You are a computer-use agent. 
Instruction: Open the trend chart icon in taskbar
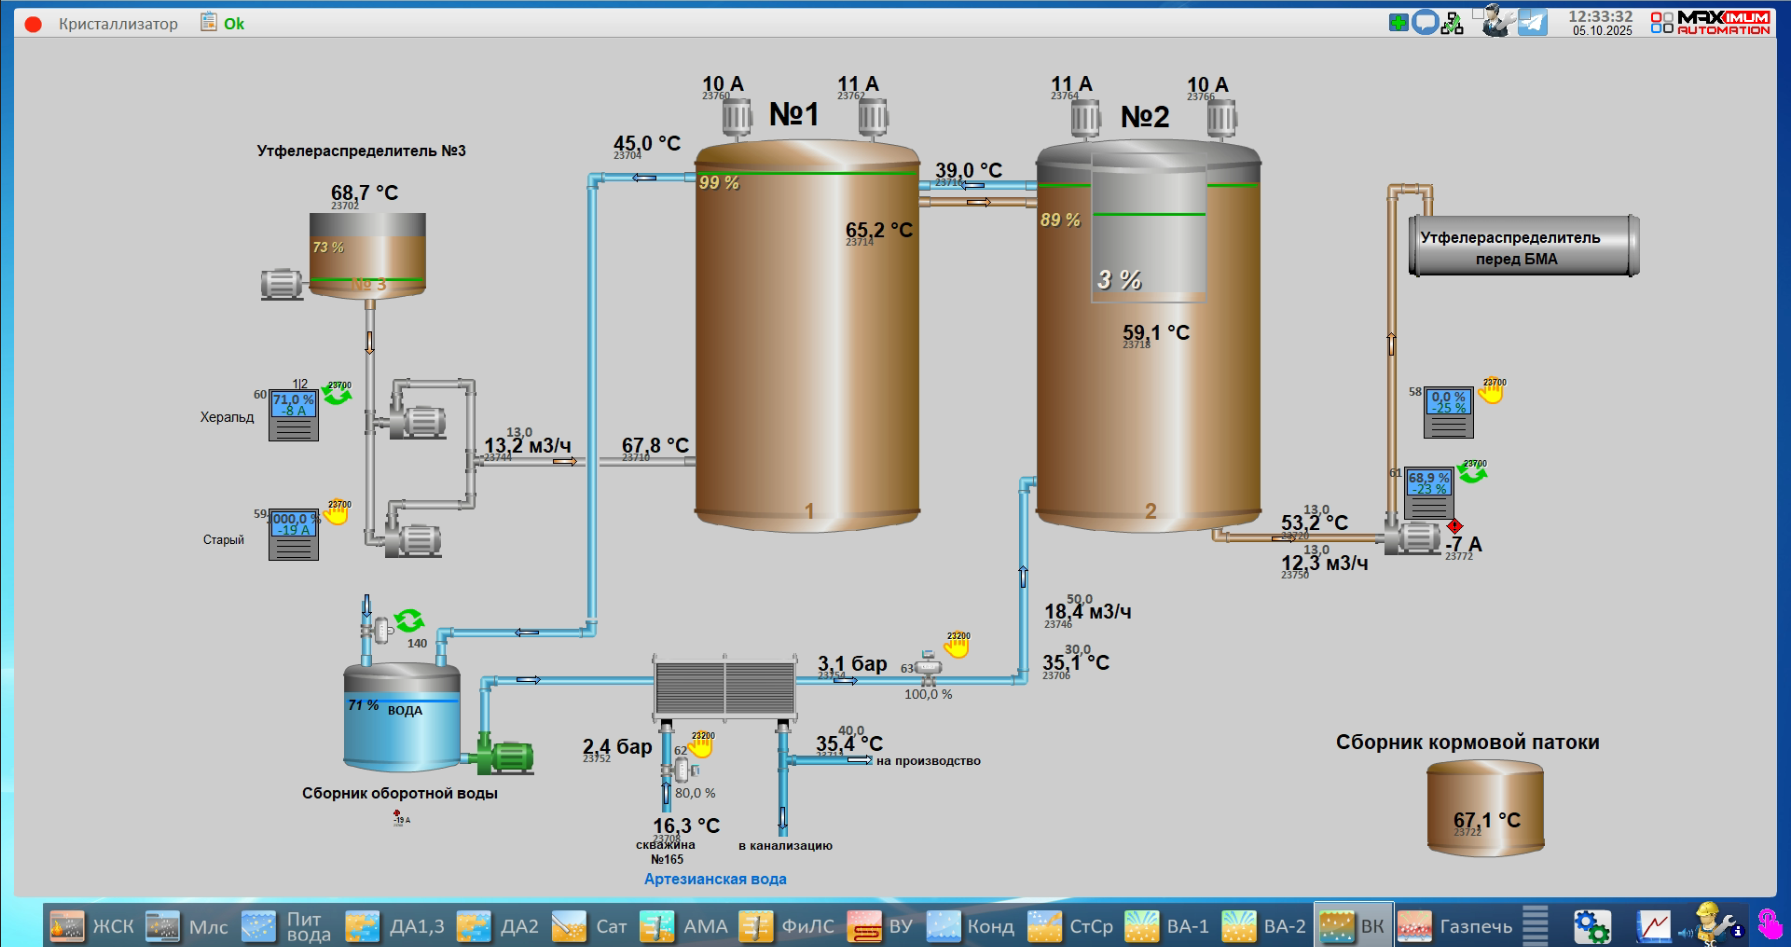pyautogui.click(x=1653, y=926)
